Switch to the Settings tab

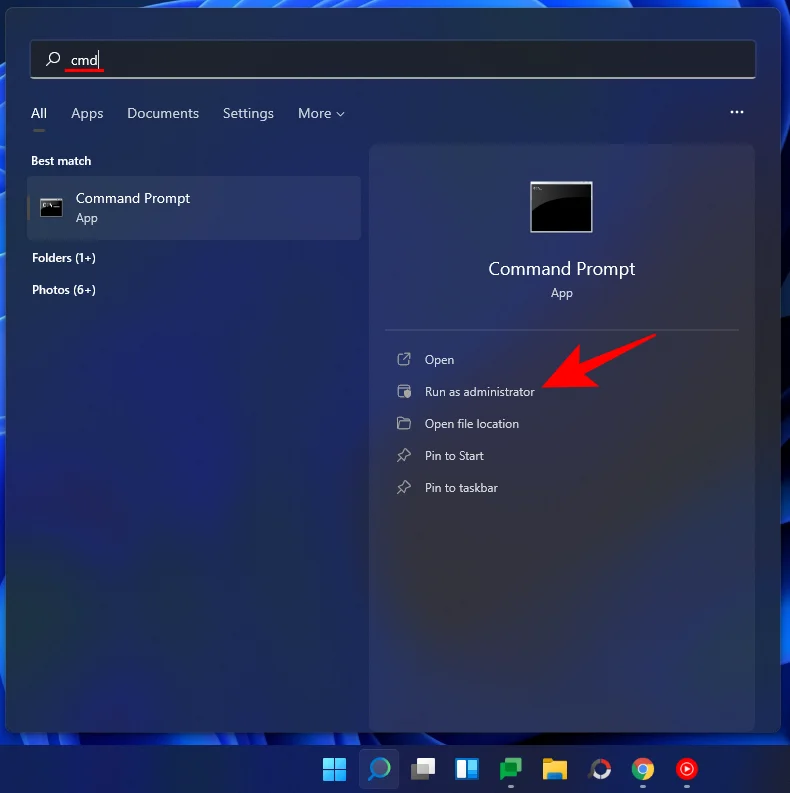(248, 113)
